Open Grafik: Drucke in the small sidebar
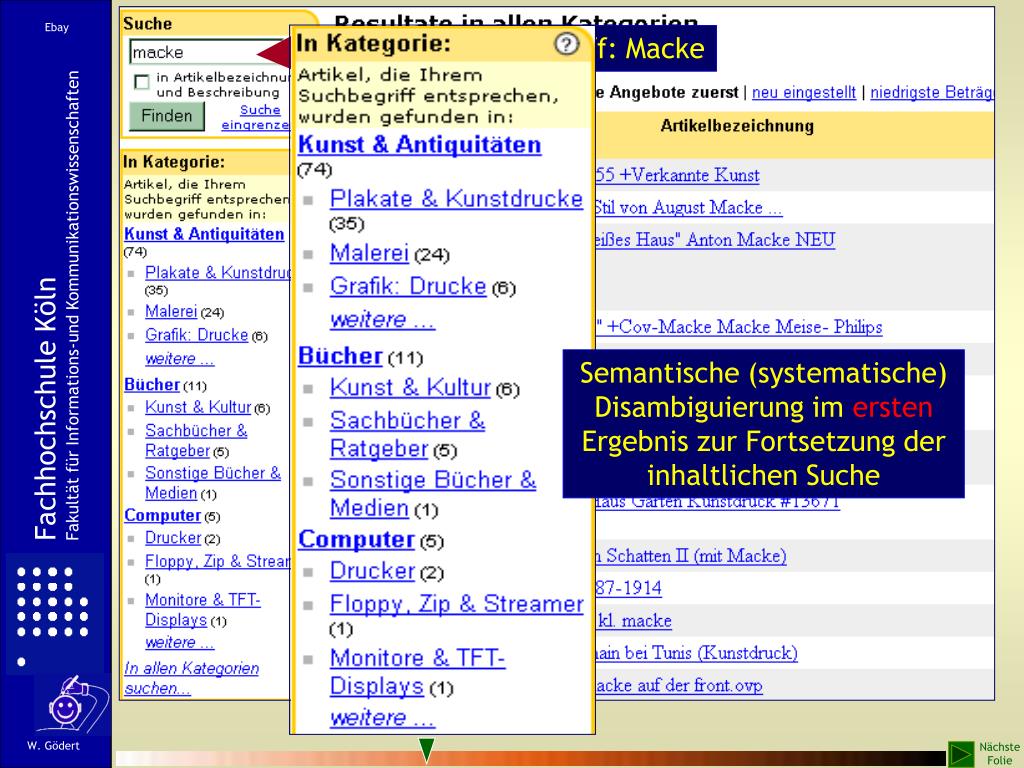 click(x=197, y=335)
